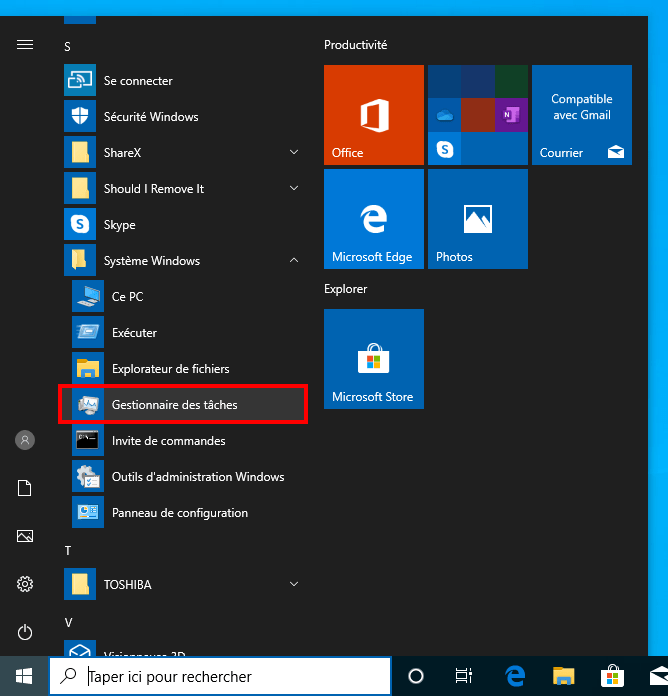This screenshot has width=668, height=696.
Task: Expand the ShareX folder chevron
Action: coord(294,152)
